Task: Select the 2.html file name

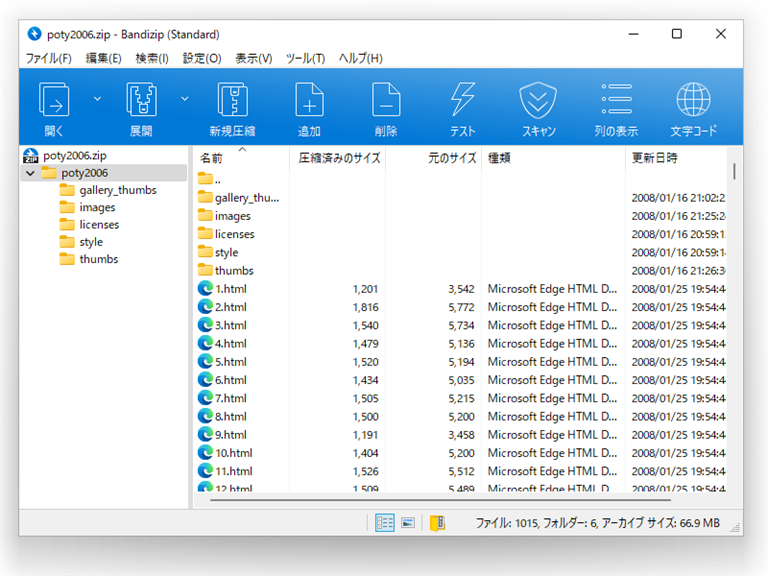Action: (231, 307)
